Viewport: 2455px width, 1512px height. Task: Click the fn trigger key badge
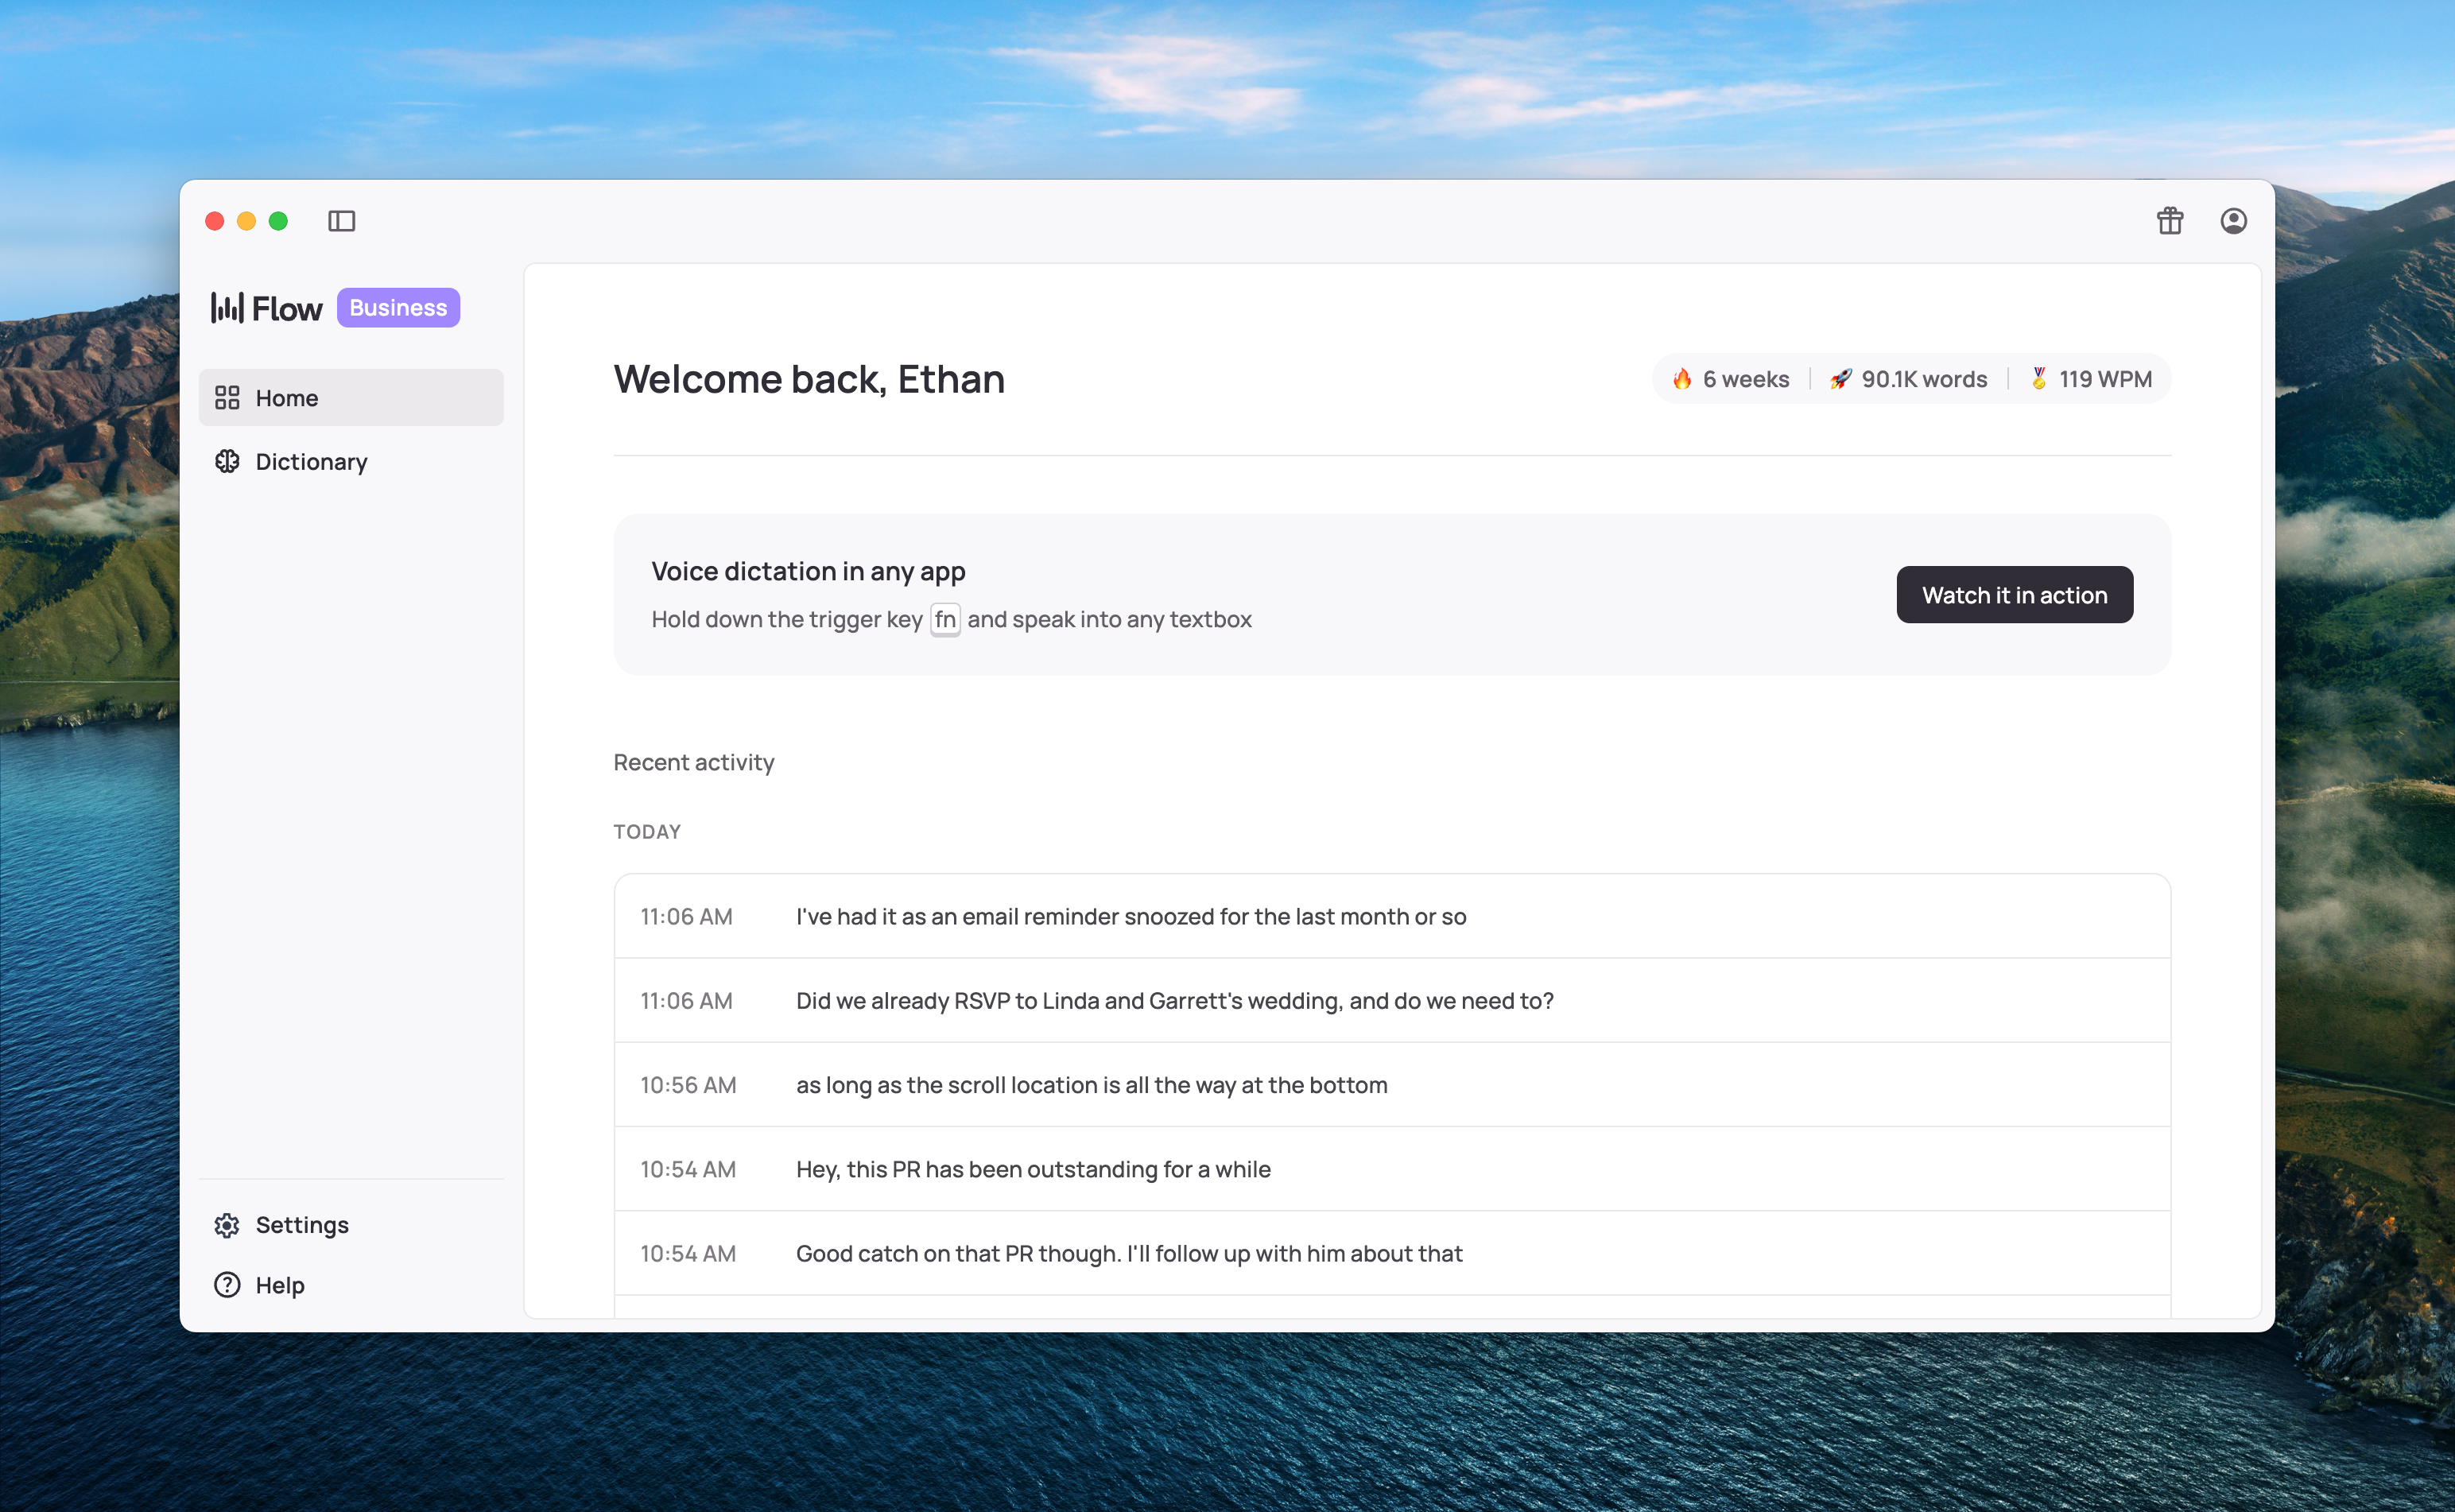click(945, 619)
